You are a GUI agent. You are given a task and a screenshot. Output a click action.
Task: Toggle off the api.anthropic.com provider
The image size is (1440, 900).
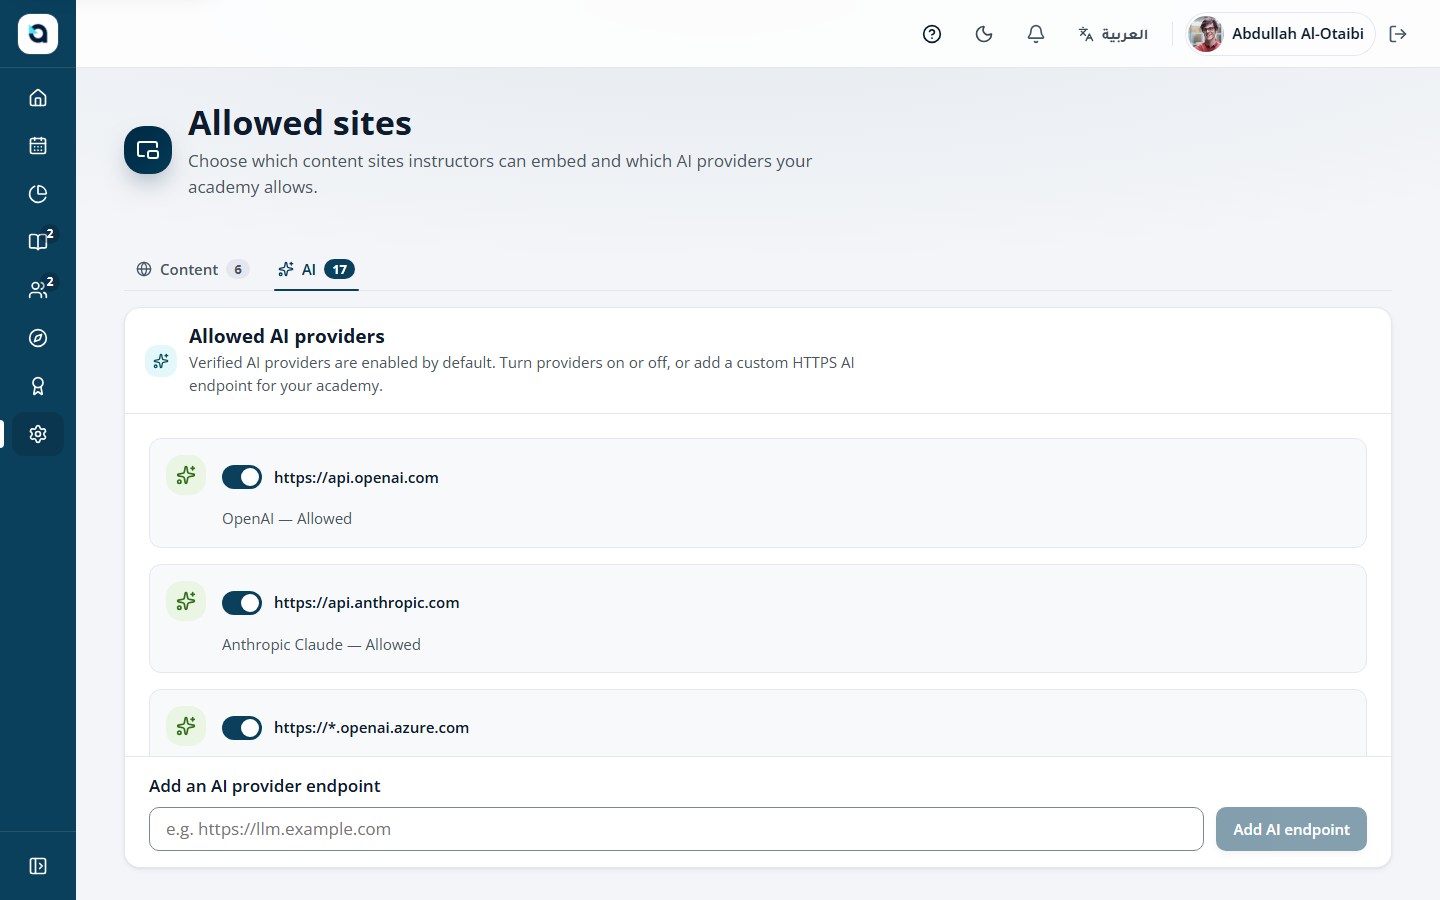pos(242,602)
